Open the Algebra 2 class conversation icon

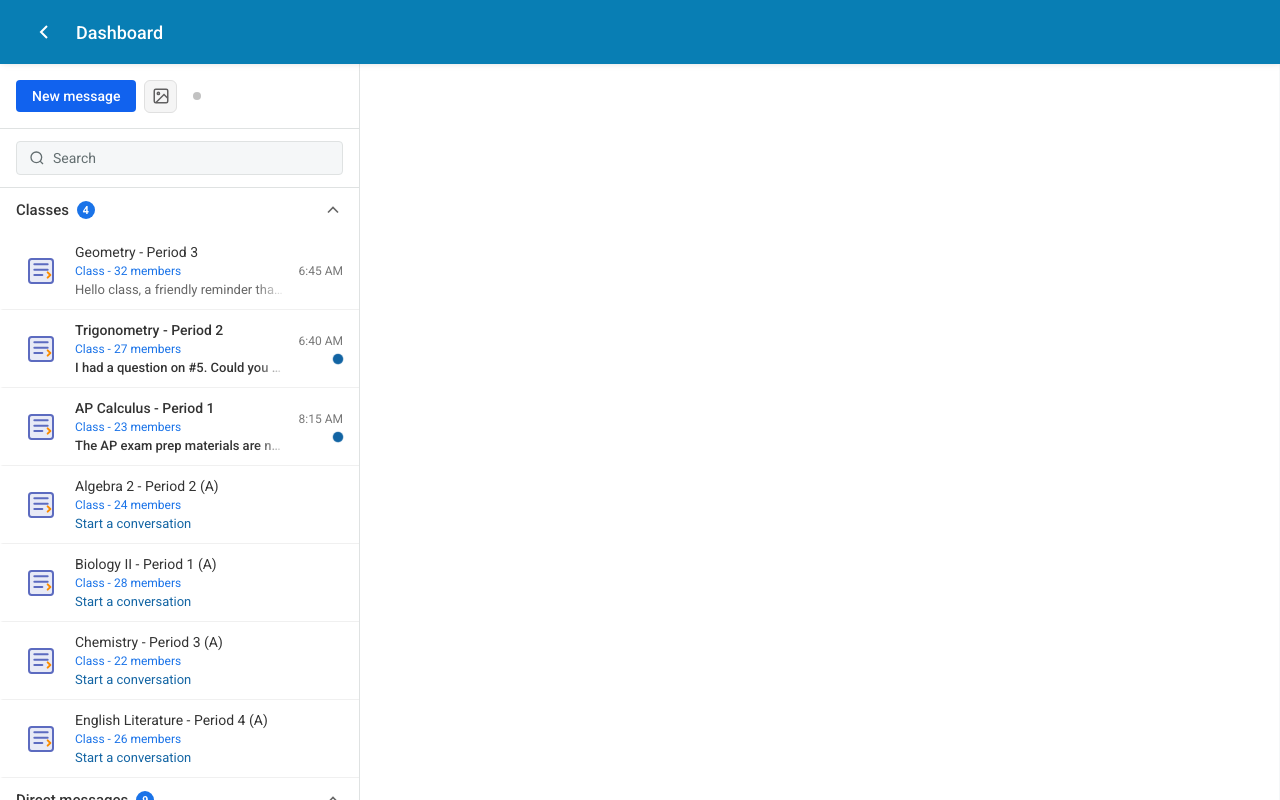[41, 504]
